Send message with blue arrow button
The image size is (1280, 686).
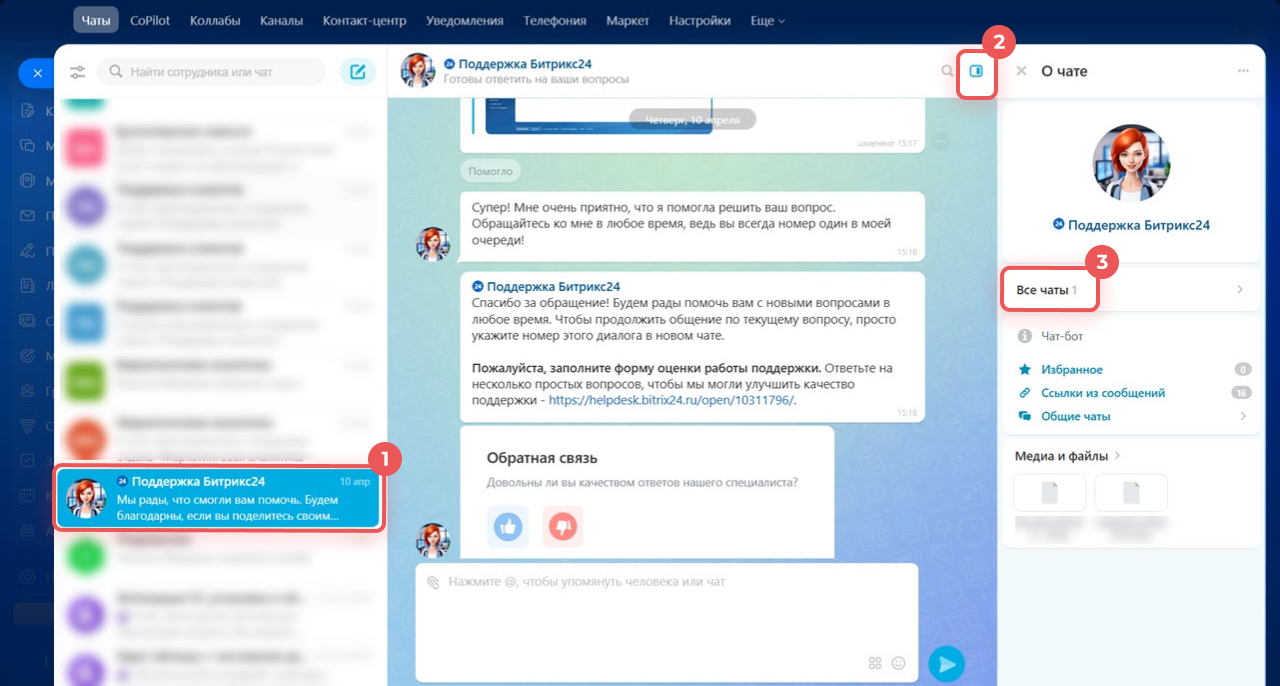point(946,663)
